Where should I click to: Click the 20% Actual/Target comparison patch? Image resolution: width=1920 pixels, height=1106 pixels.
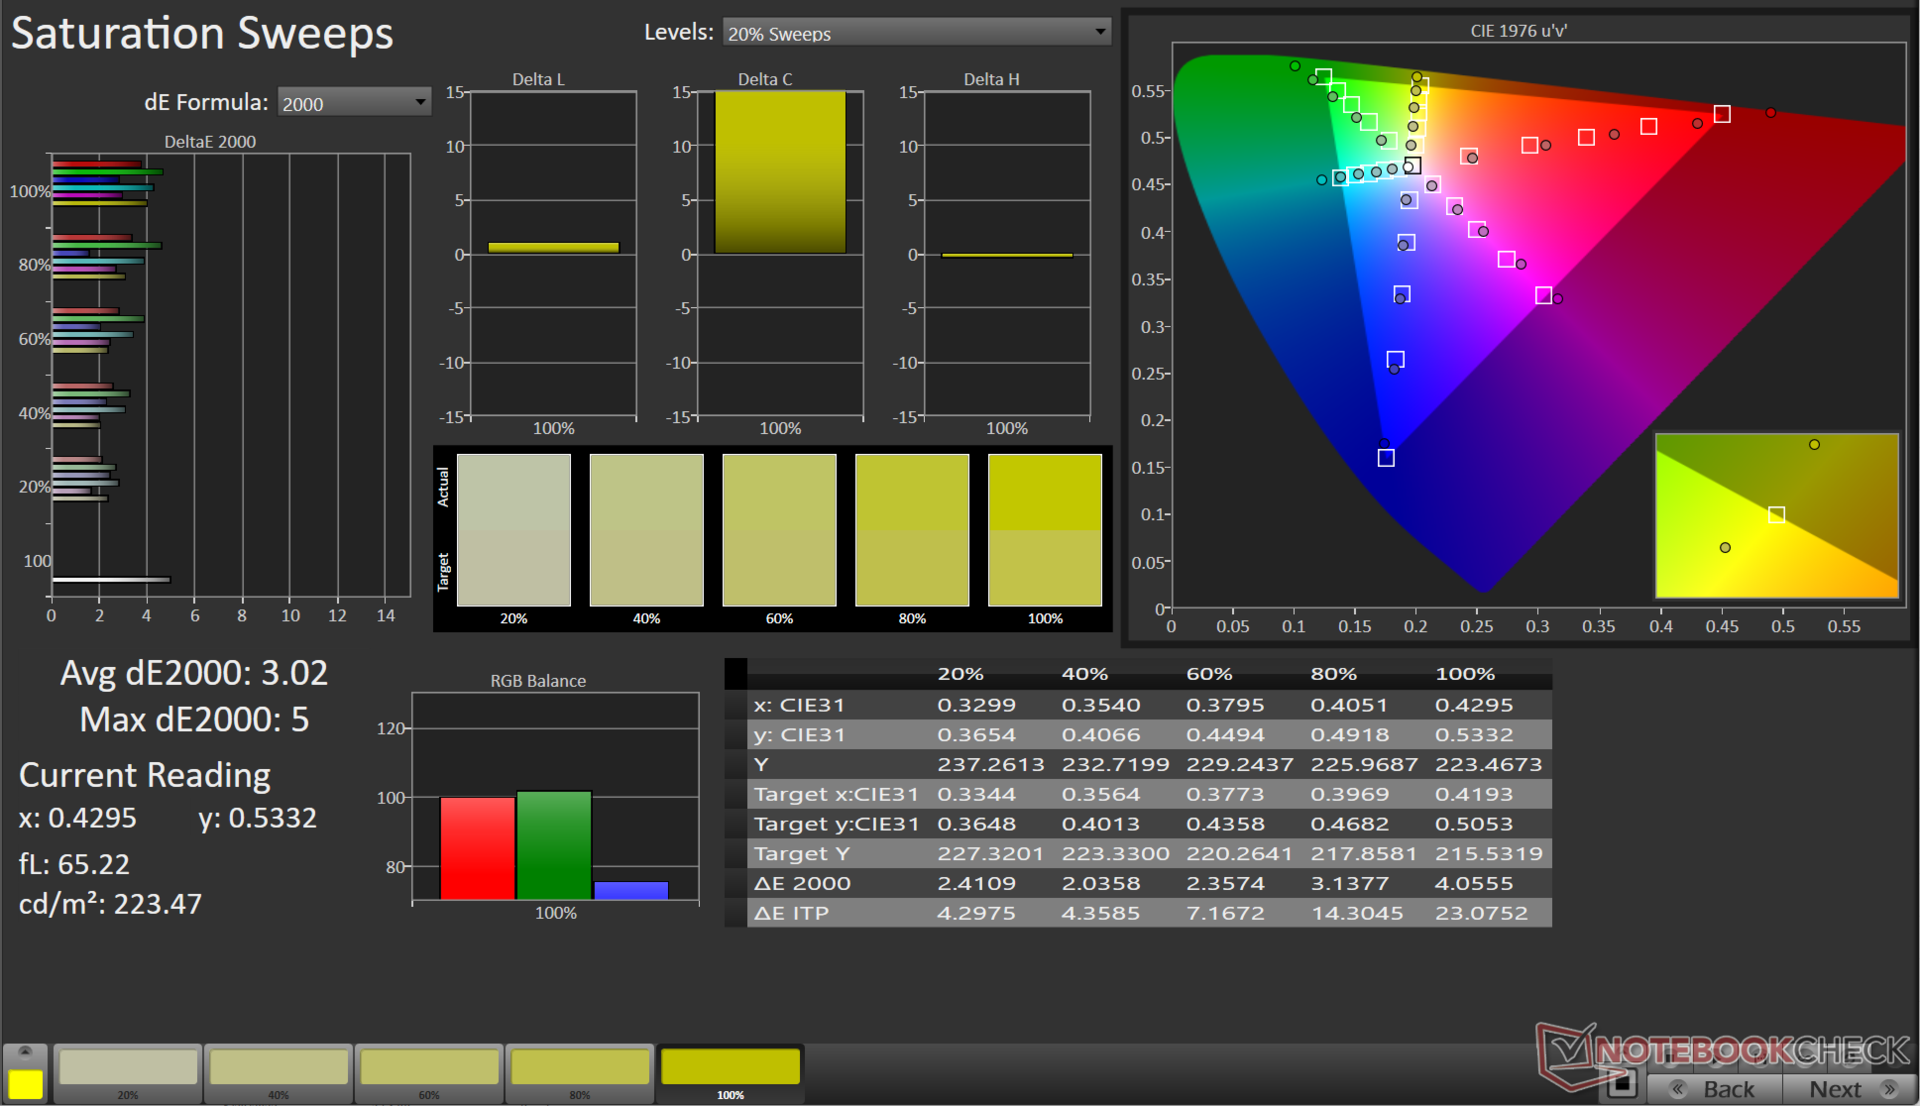point(514,530)
